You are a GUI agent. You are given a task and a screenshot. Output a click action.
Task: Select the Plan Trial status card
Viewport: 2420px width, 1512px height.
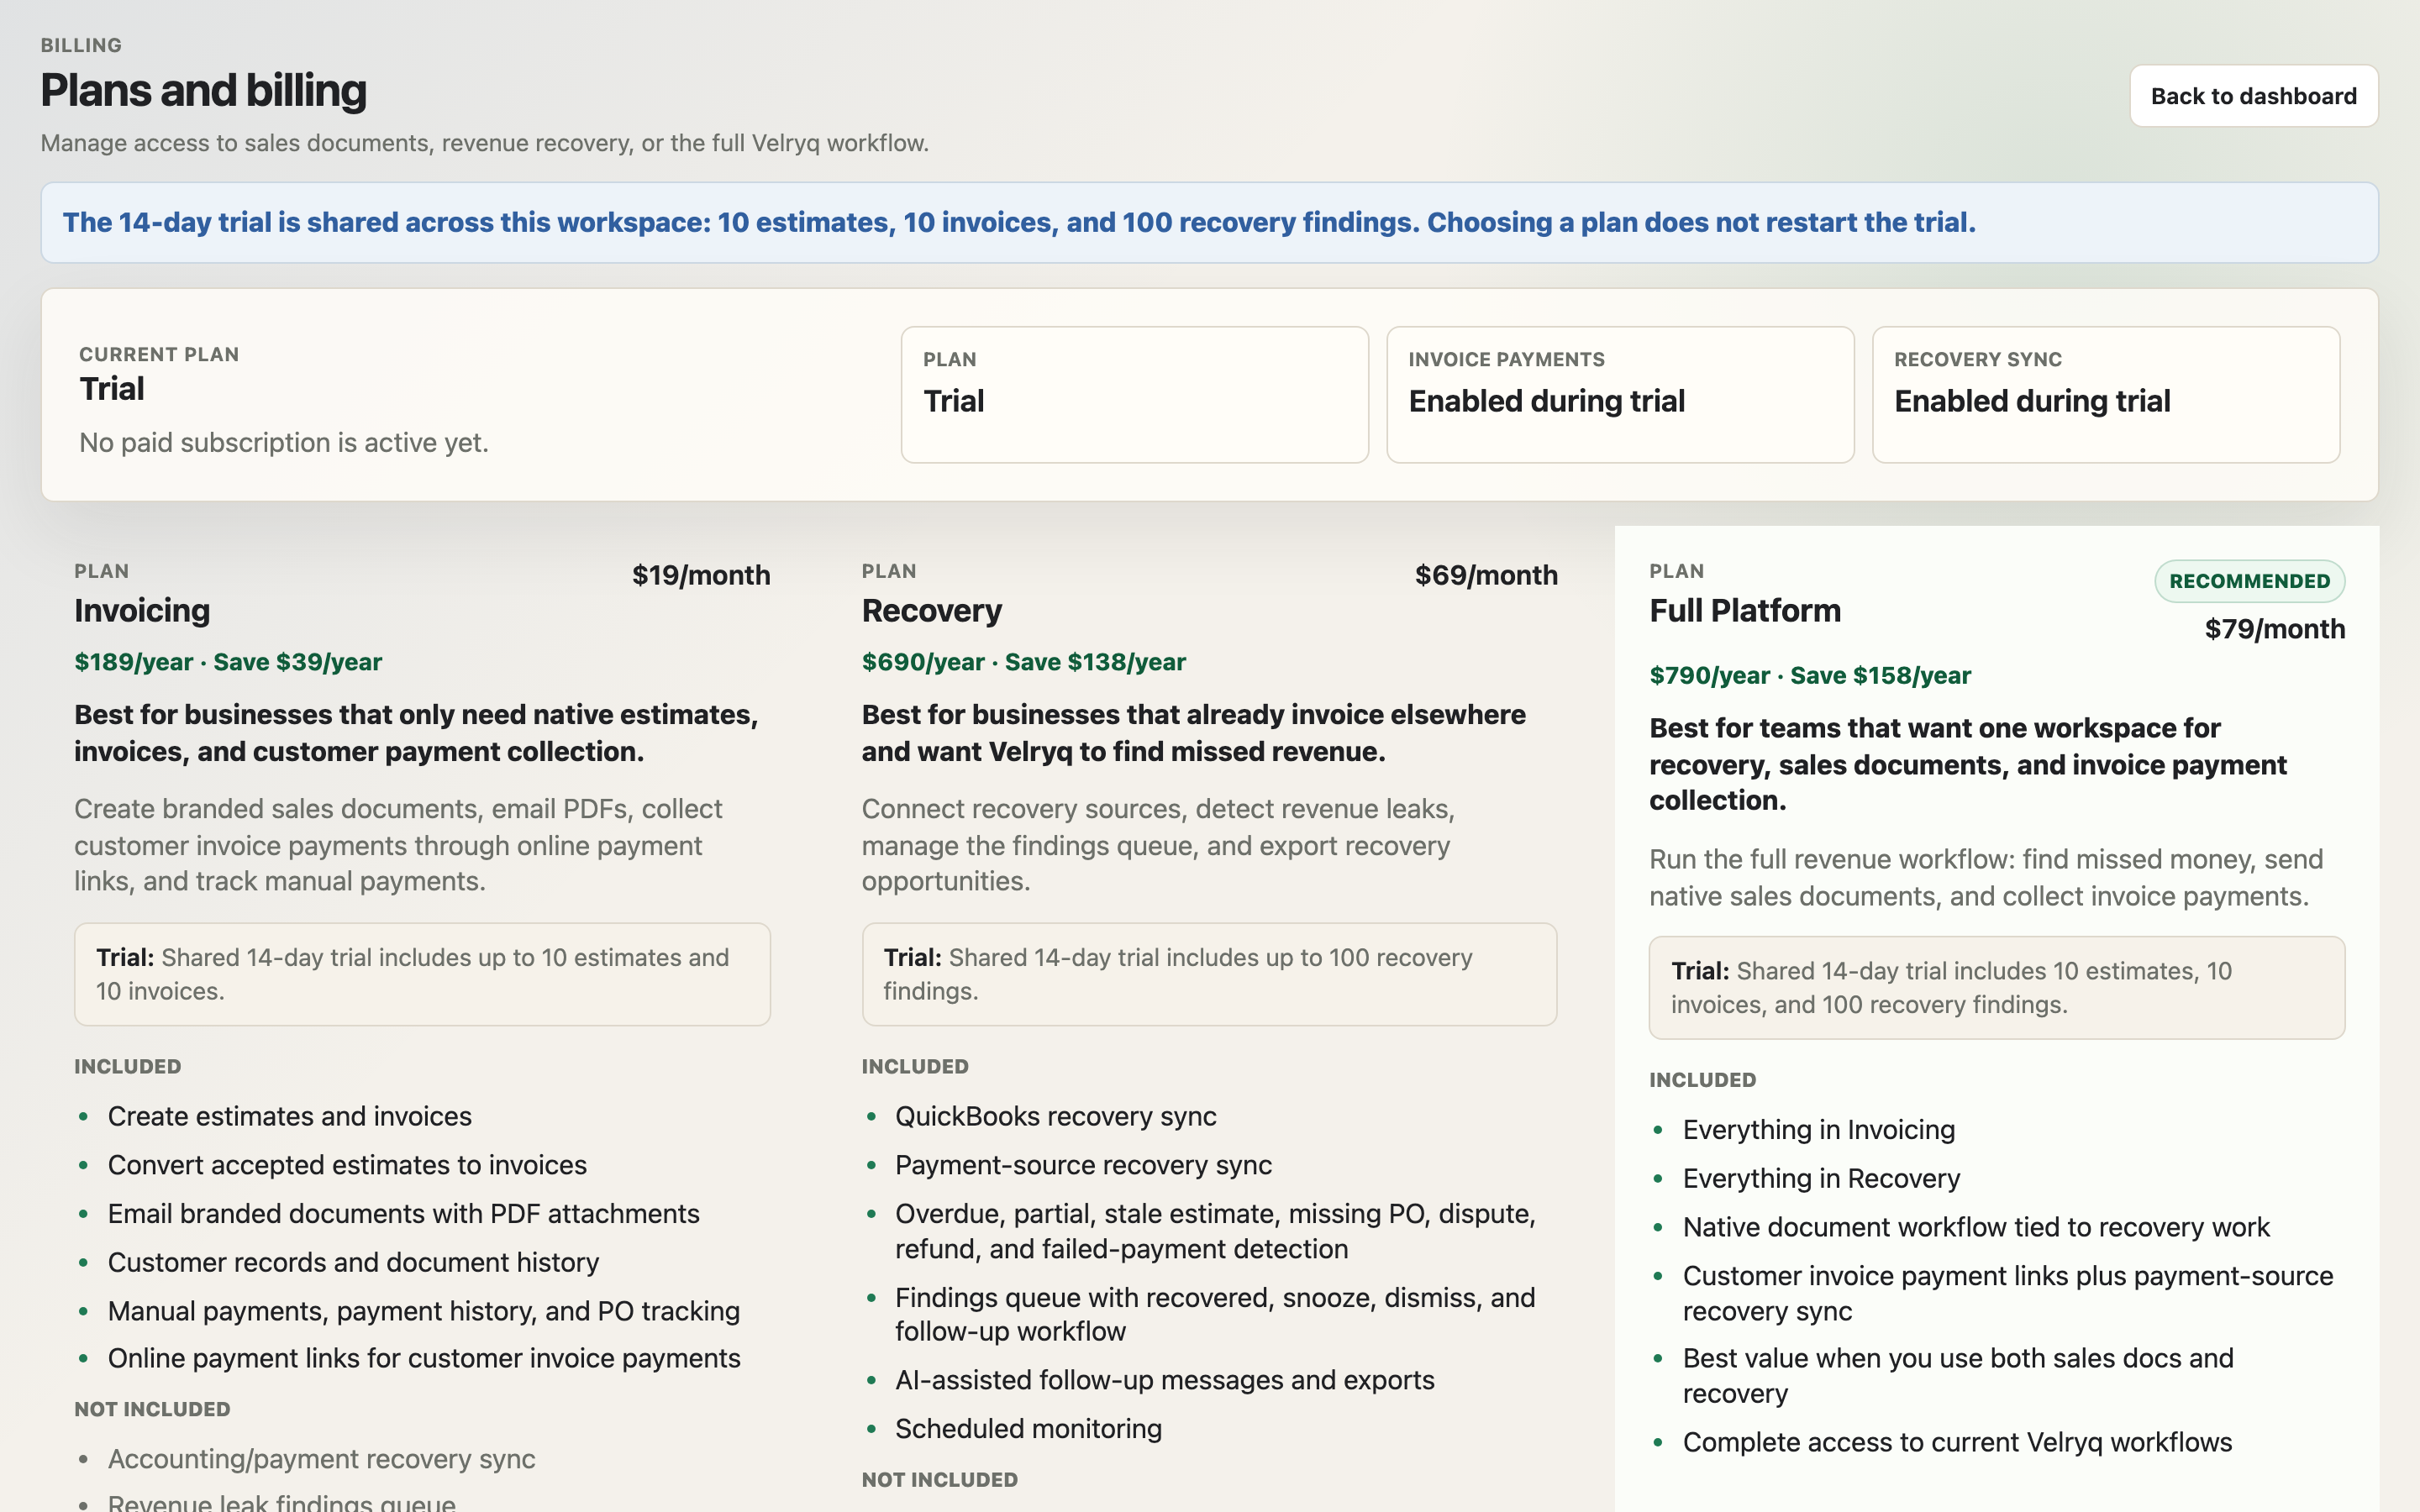click(1134, 394)
